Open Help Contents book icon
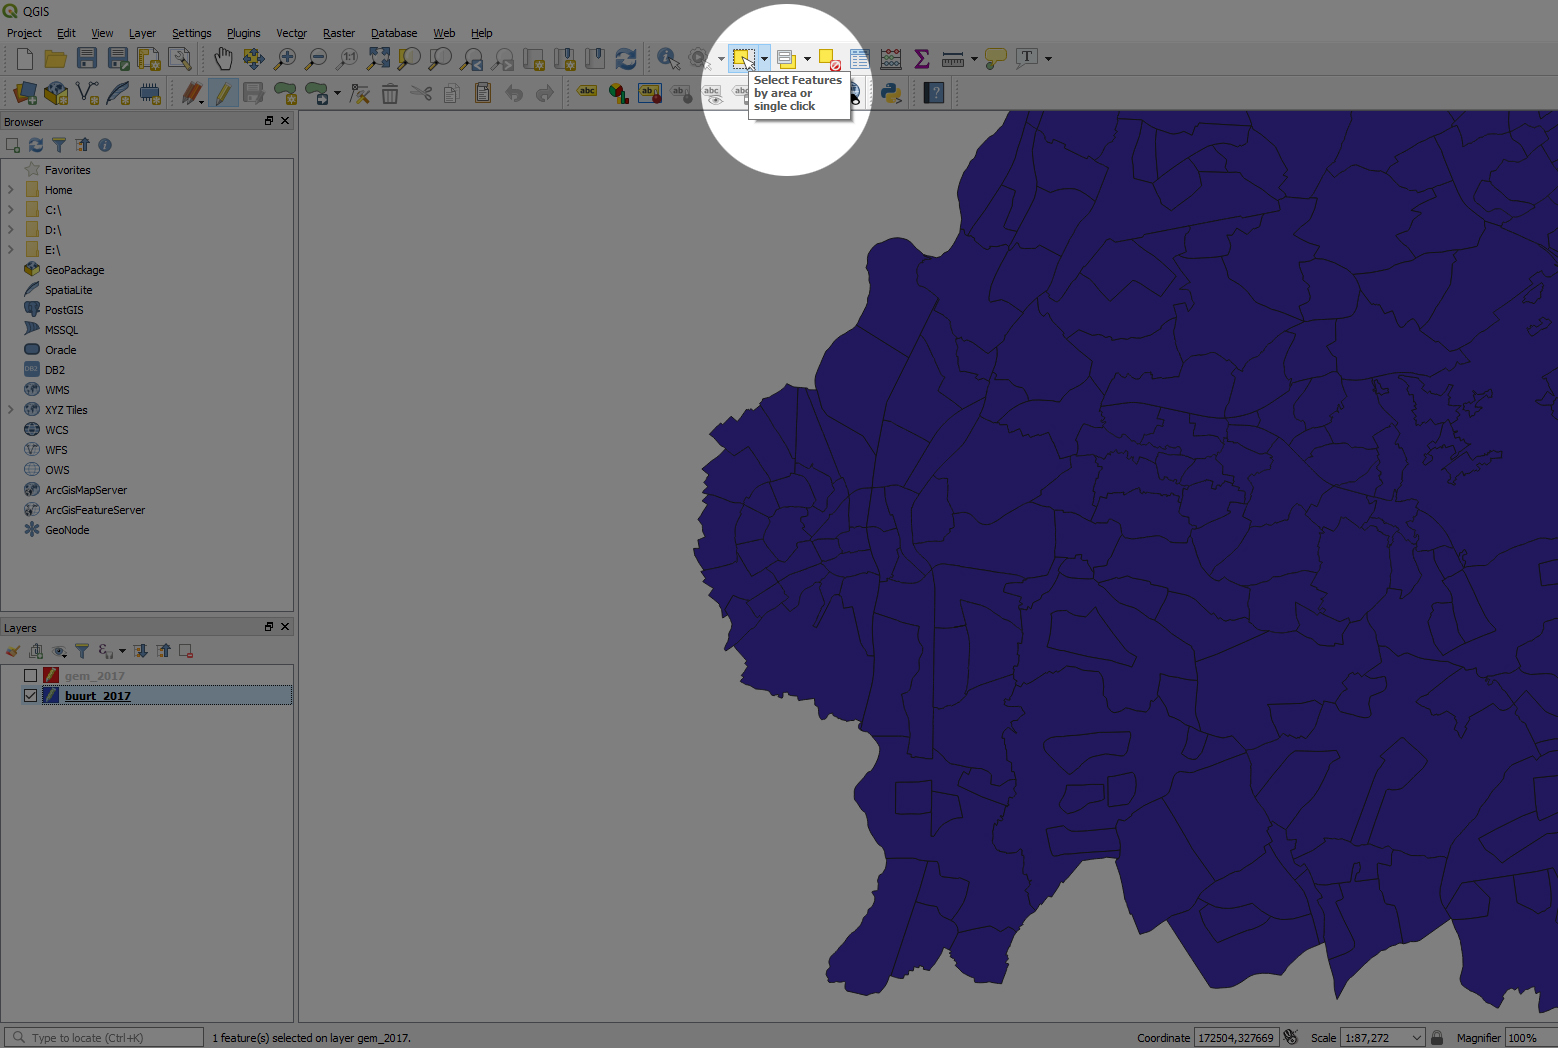Viewport: 1558px width, 1048px height. [934, 94]
